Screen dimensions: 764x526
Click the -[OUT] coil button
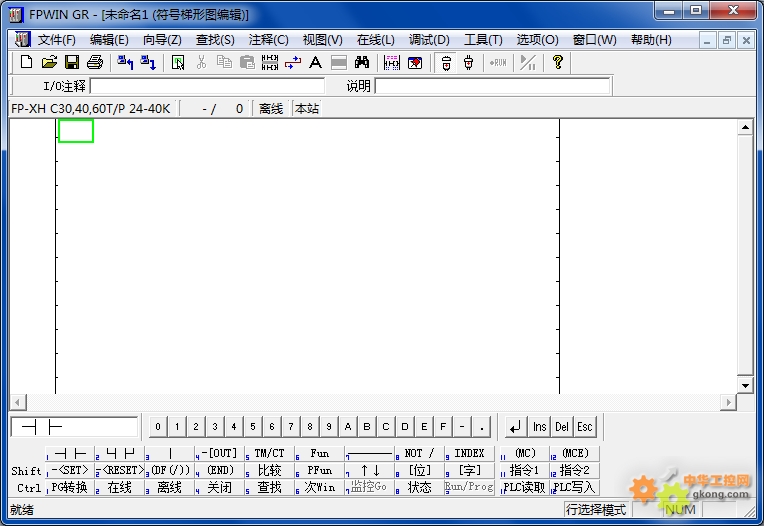pos(219,453)
